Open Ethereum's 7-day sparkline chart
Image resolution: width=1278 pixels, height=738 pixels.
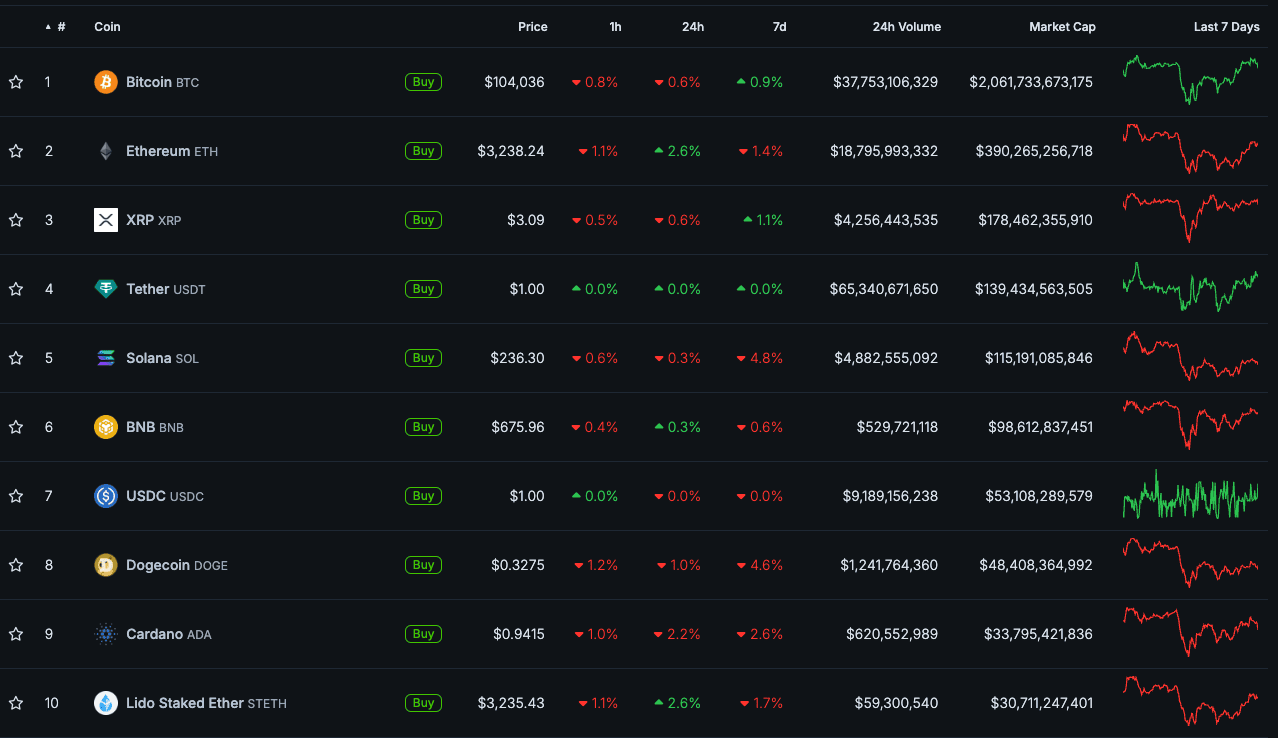(1190, 149)
